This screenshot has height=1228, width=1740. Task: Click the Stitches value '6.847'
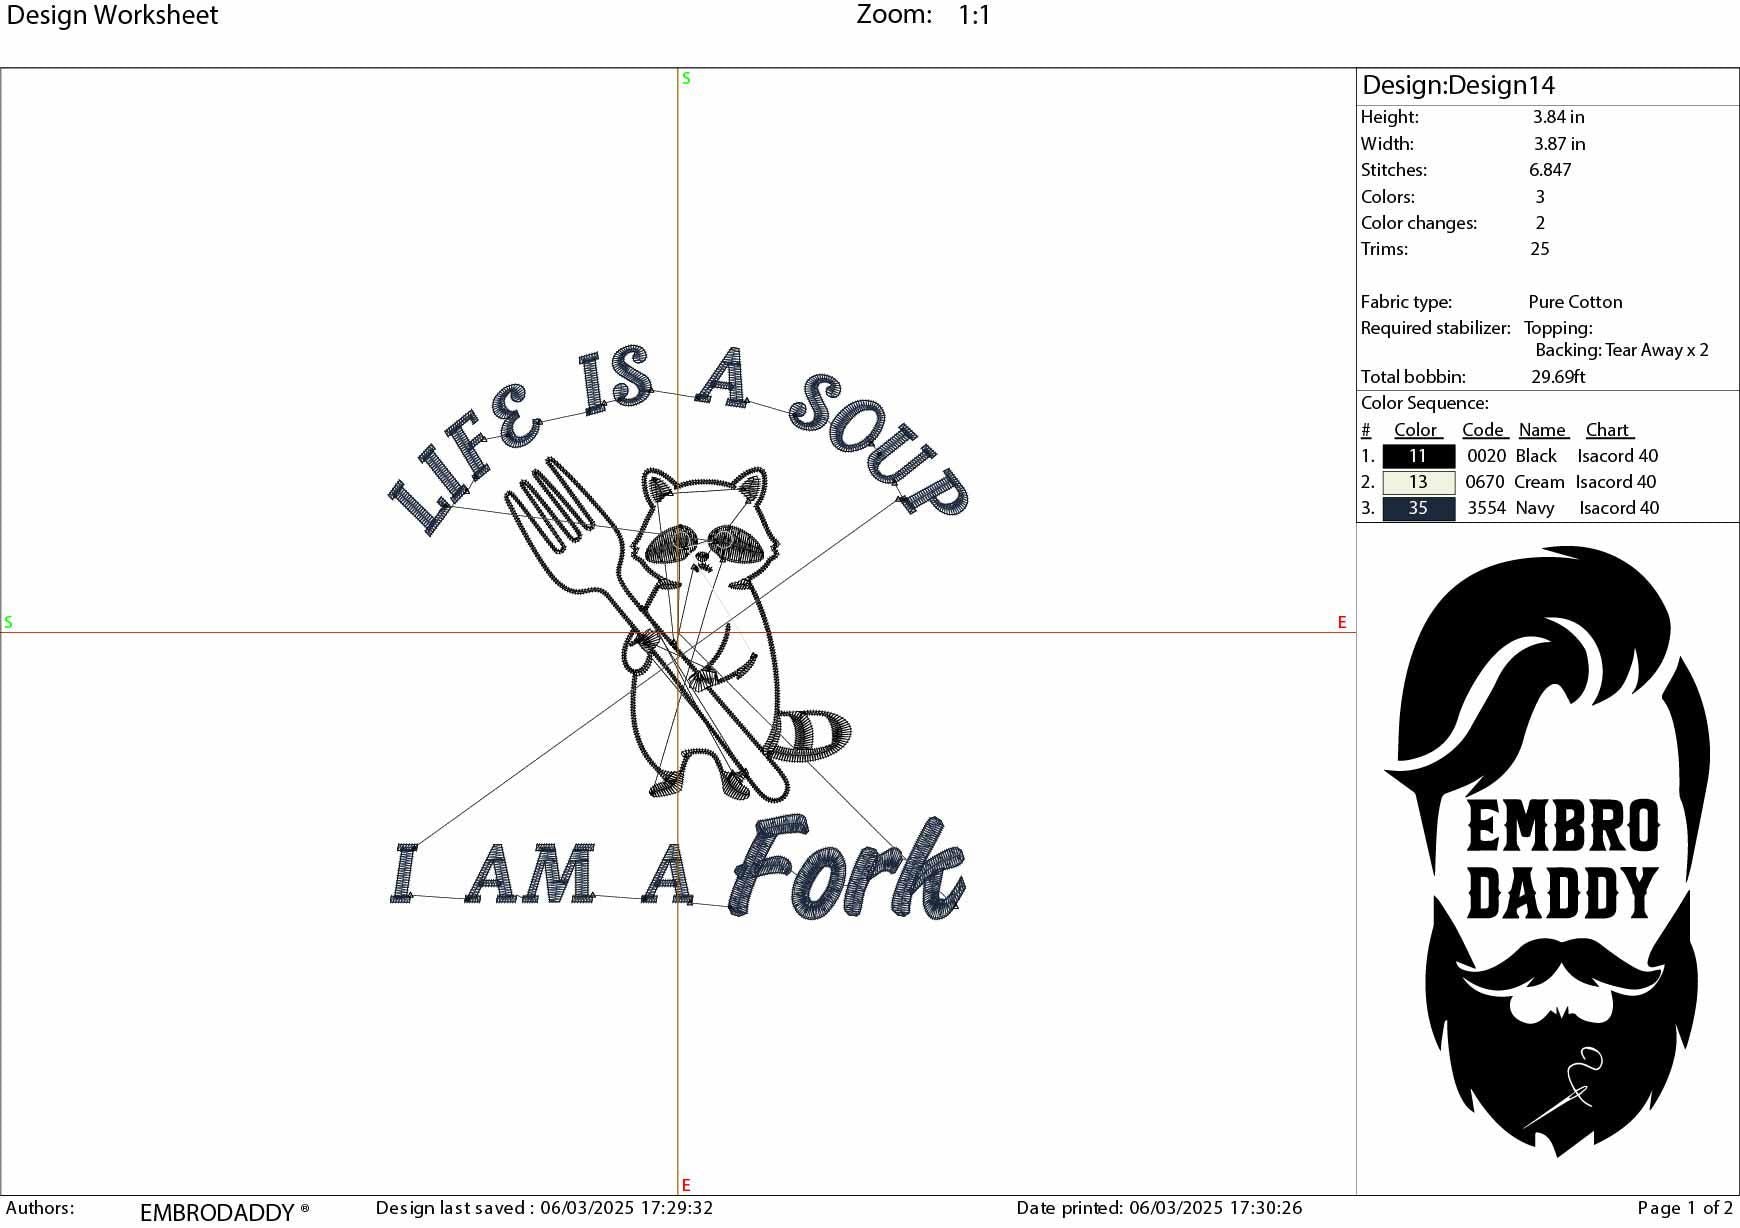(1550, 170)
